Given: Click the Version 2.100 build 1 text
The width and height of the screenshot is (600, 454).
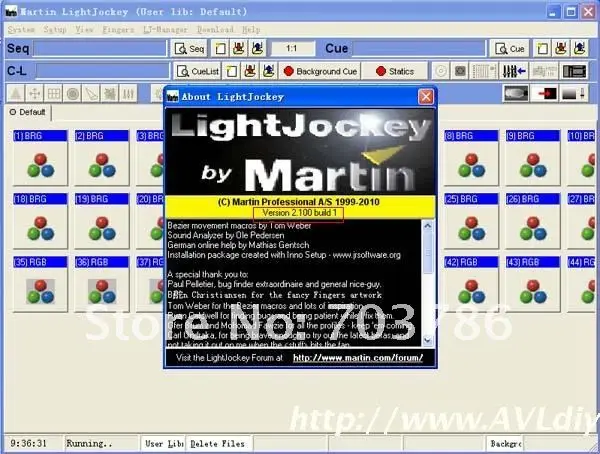Looking at the screenshot, I should click(299, 213).
